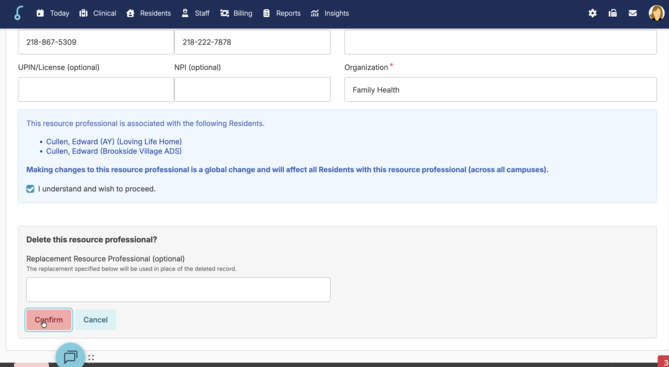This screenshot has height=367, width=669.
Task: Click the phone field showing 218-222-7878
Action: (x=252, y=42)
